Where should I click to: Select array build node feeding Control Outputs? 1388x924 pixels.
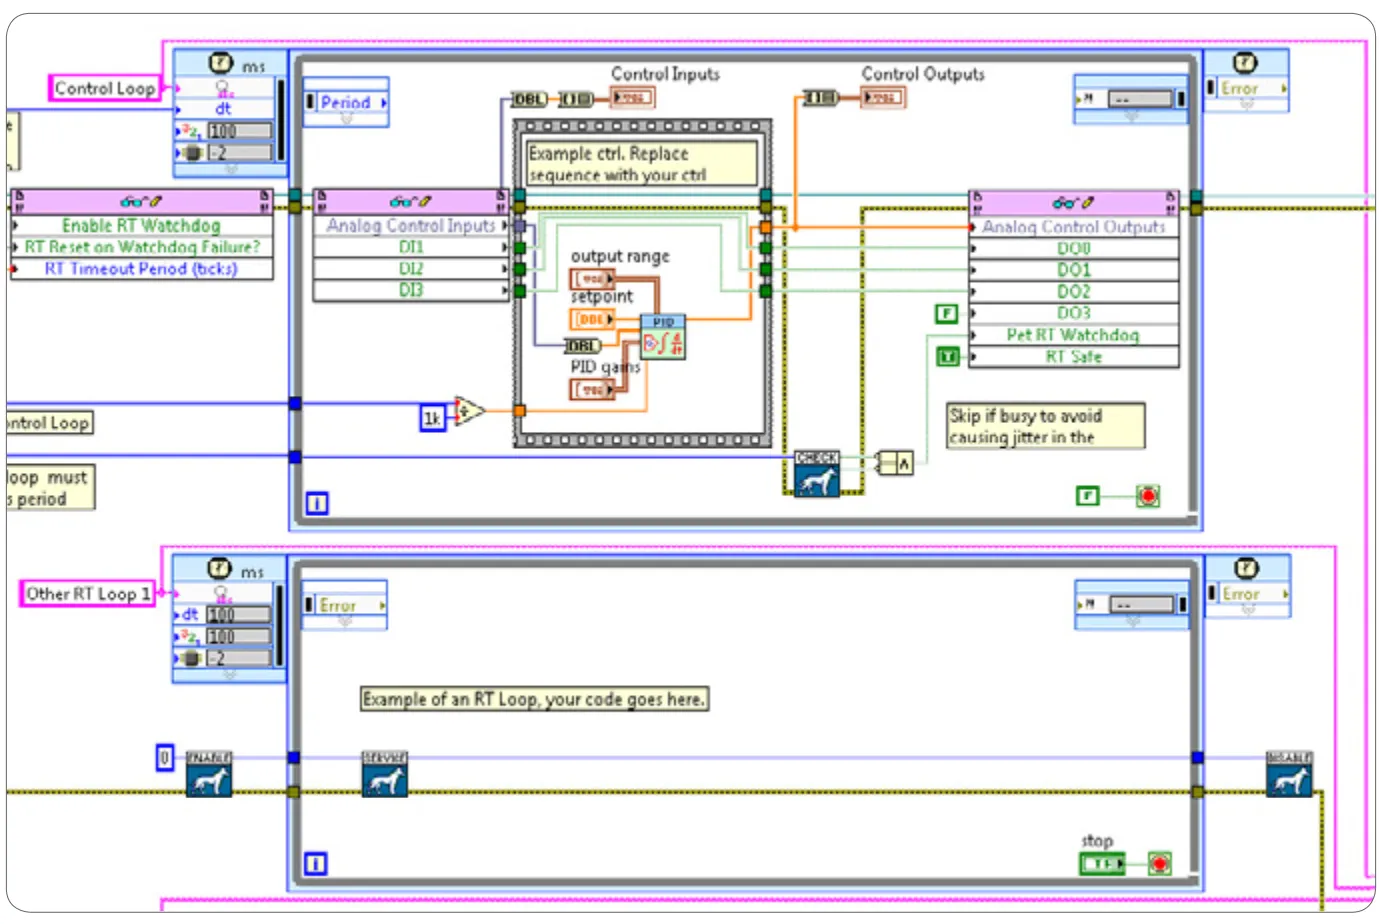[821, 97]
